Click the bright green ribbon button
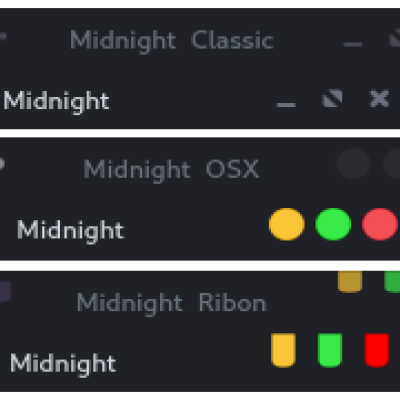Screen dimensions: 400x400 point(330,350)
